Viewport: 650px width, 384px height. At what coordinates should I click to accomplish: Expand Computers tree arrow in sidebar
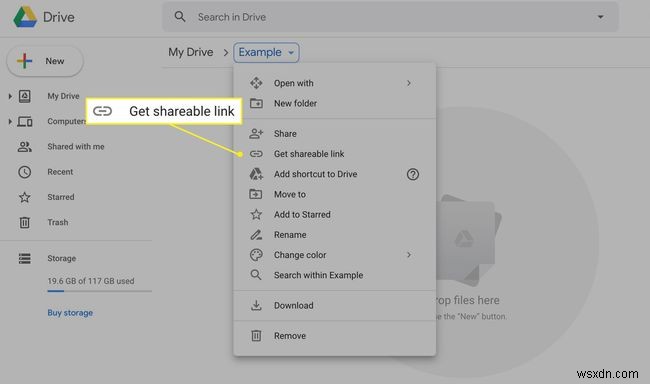tap(10, 122)
